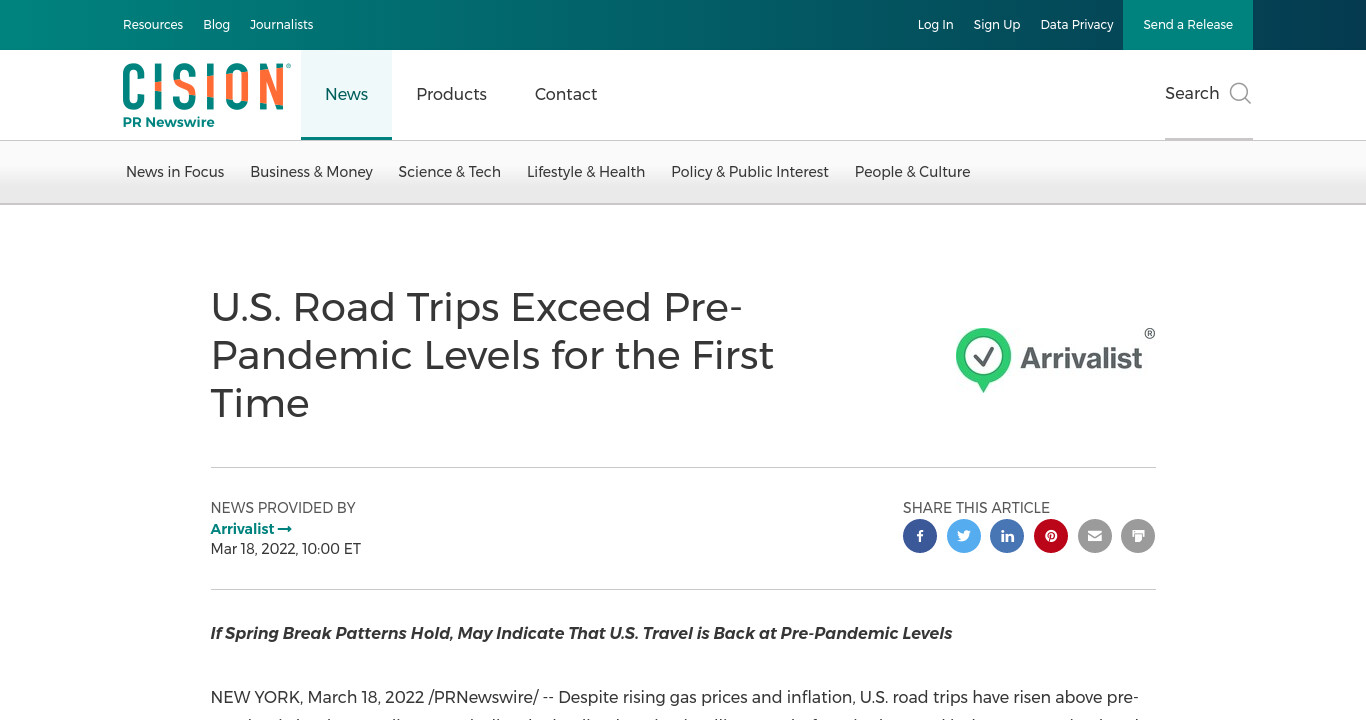Email this article using envelope icon
The image size is (1366, 720).
(1095, 536)
